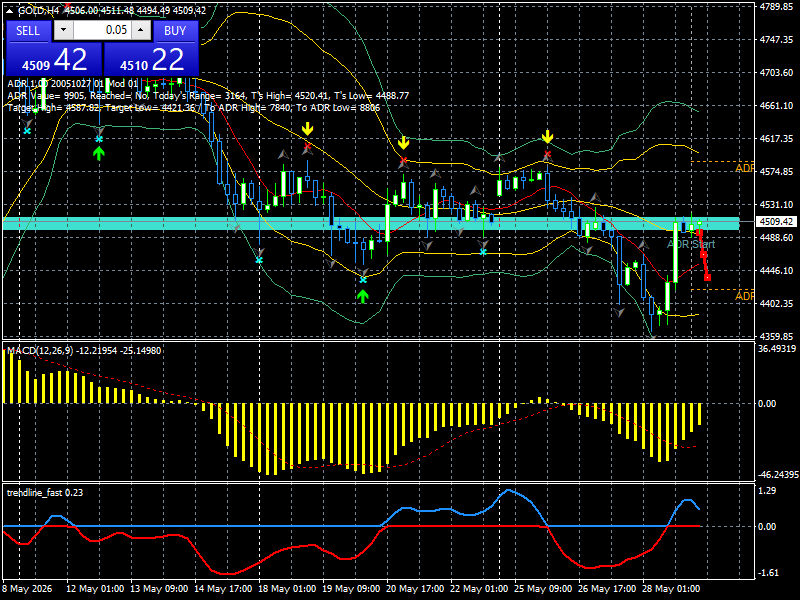Click the 25 May 09:00 time label
800x600 pixels.
(x=543, y=588)
